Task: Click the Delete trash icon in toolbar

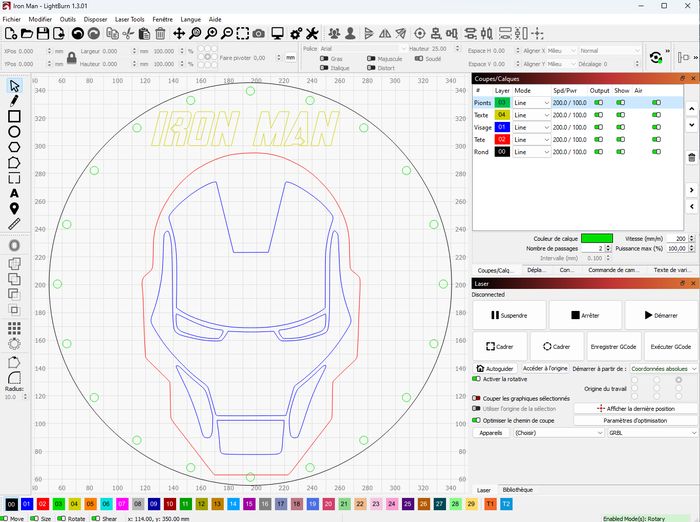Action: click(160, 33)
